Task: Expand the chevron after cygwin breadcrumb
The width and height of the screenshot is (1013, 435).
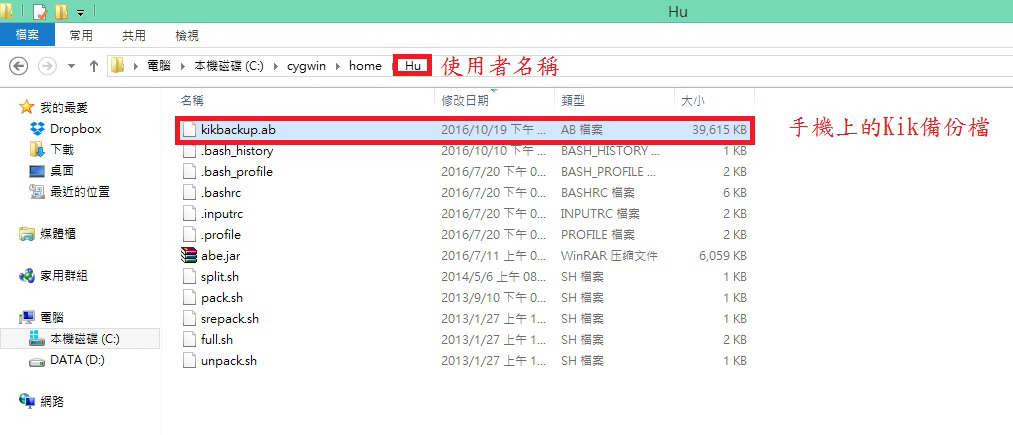Action: tap(338, 66)
